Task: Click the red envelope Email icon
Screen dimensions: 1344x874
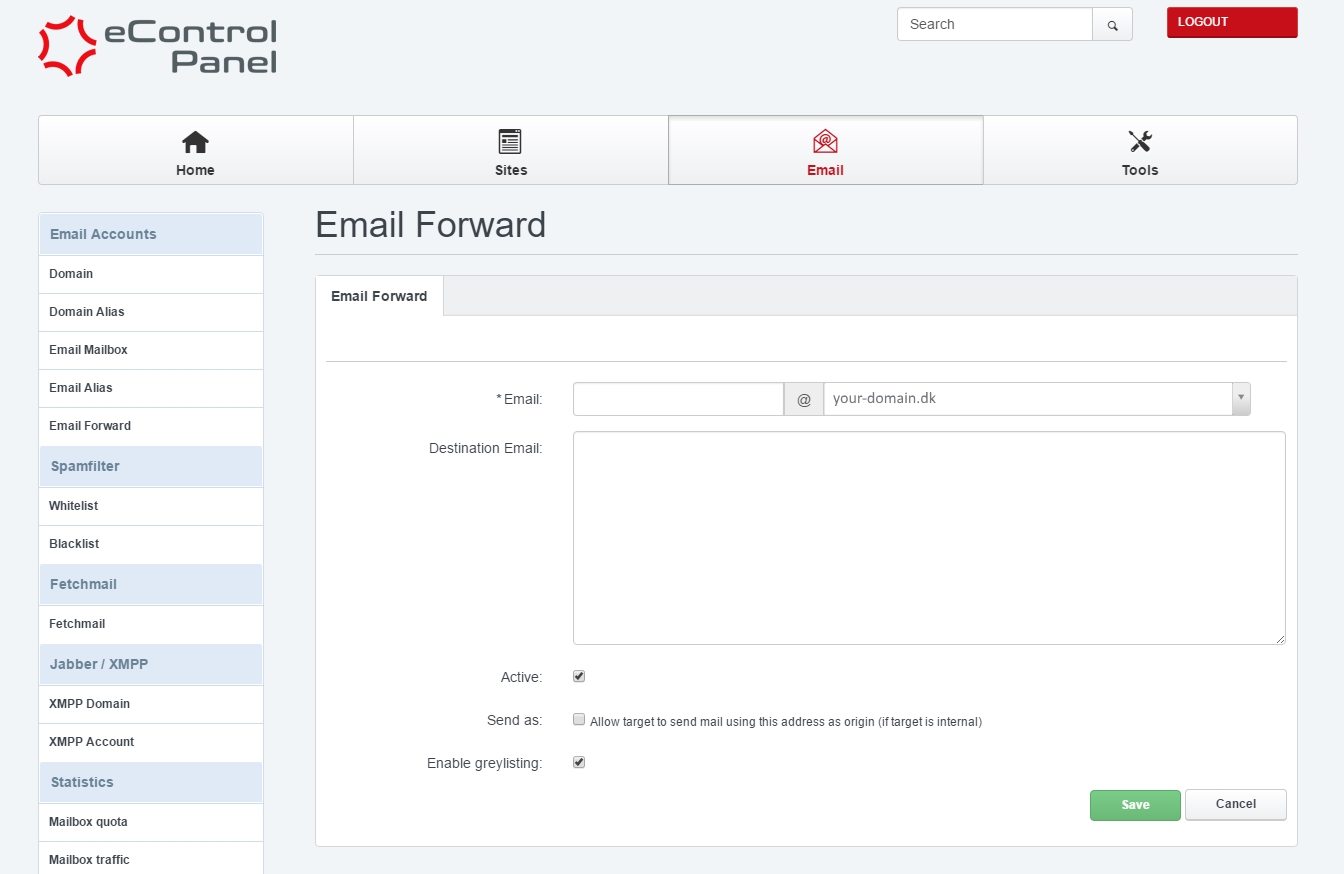Action: click(x=825, y=142)
